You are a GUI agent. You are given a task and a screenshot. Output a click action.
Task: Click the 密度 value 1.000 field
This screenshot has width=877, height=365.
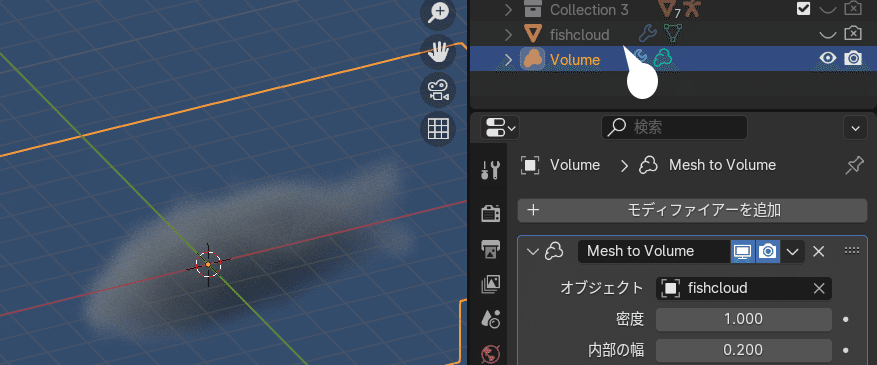[743, 319]
